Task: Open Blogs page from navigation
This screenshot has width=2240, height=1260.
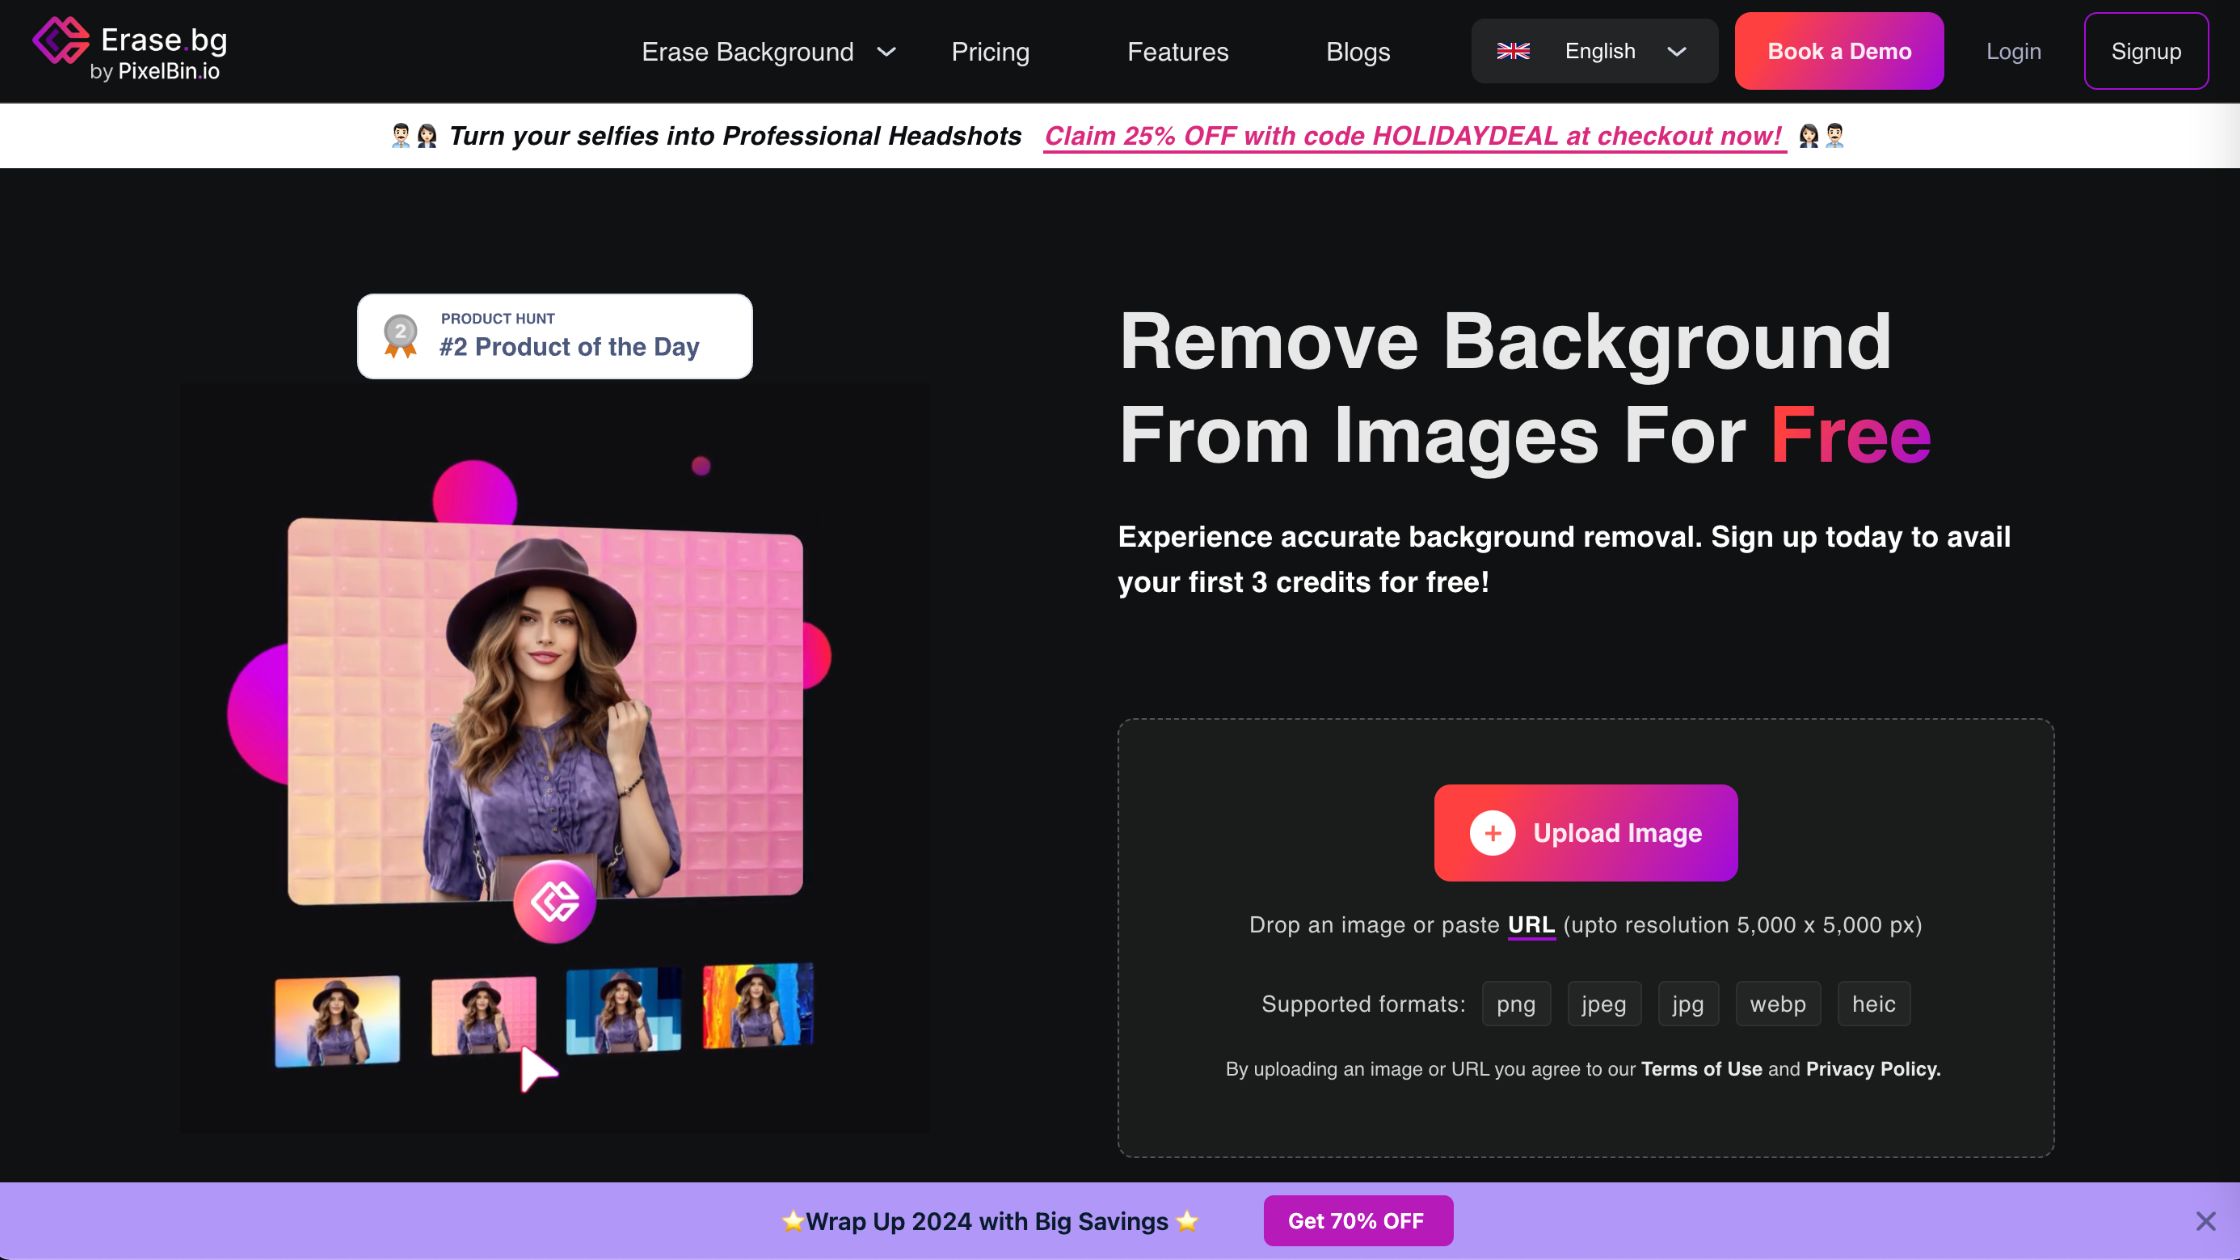Action: 1357,51
